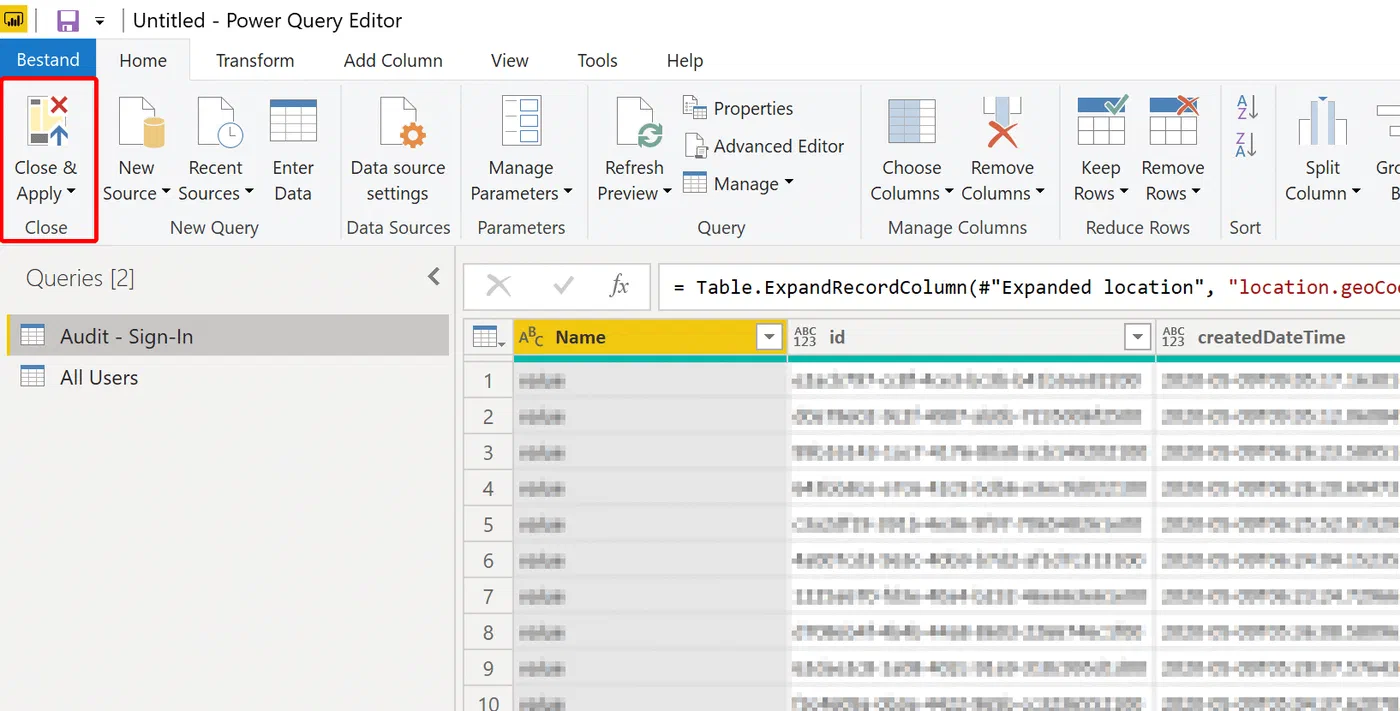1400x711 pixels.
Task: Select the Audit - Sign-In query
Action: pos(228,336)
